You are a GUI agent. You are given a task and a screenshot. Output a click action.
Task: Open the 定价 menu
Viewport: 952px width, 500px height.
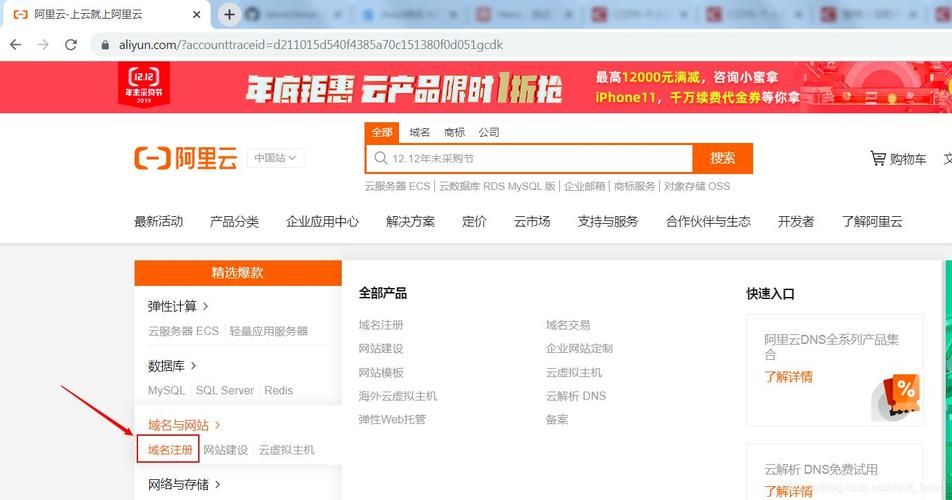click(474, 221)
